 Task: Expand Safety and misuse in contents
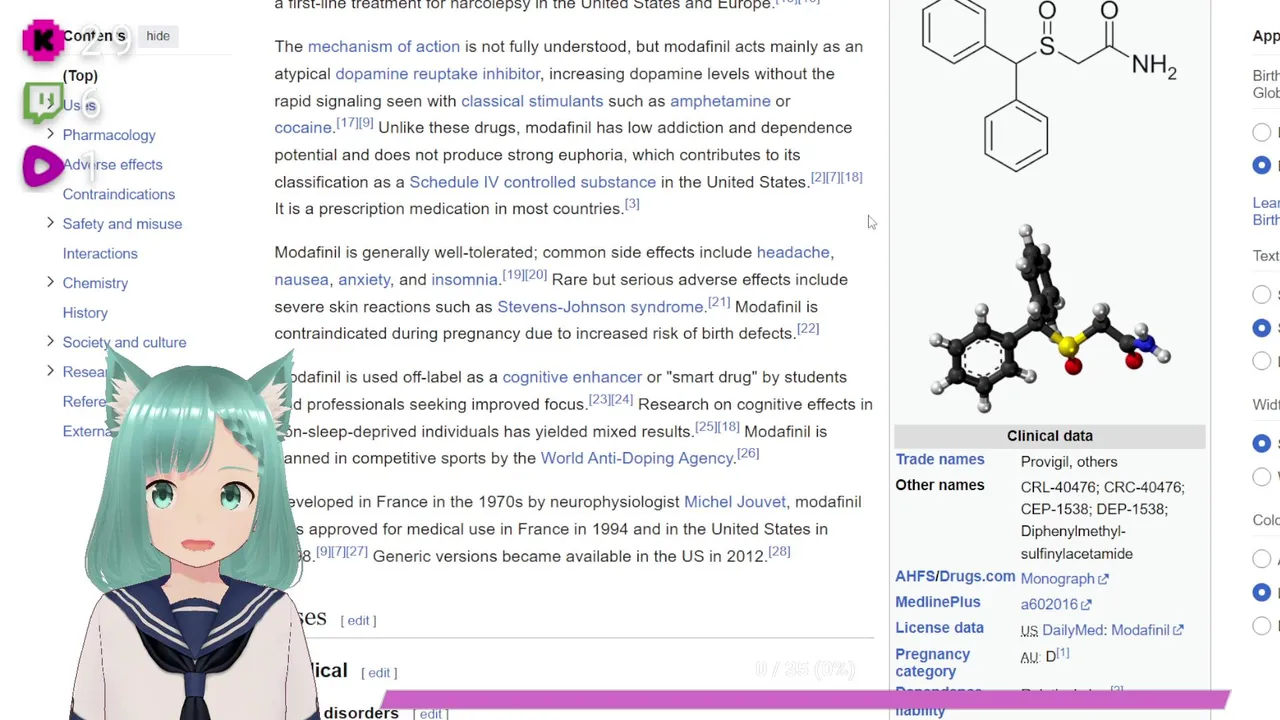[x=50, y=223]
